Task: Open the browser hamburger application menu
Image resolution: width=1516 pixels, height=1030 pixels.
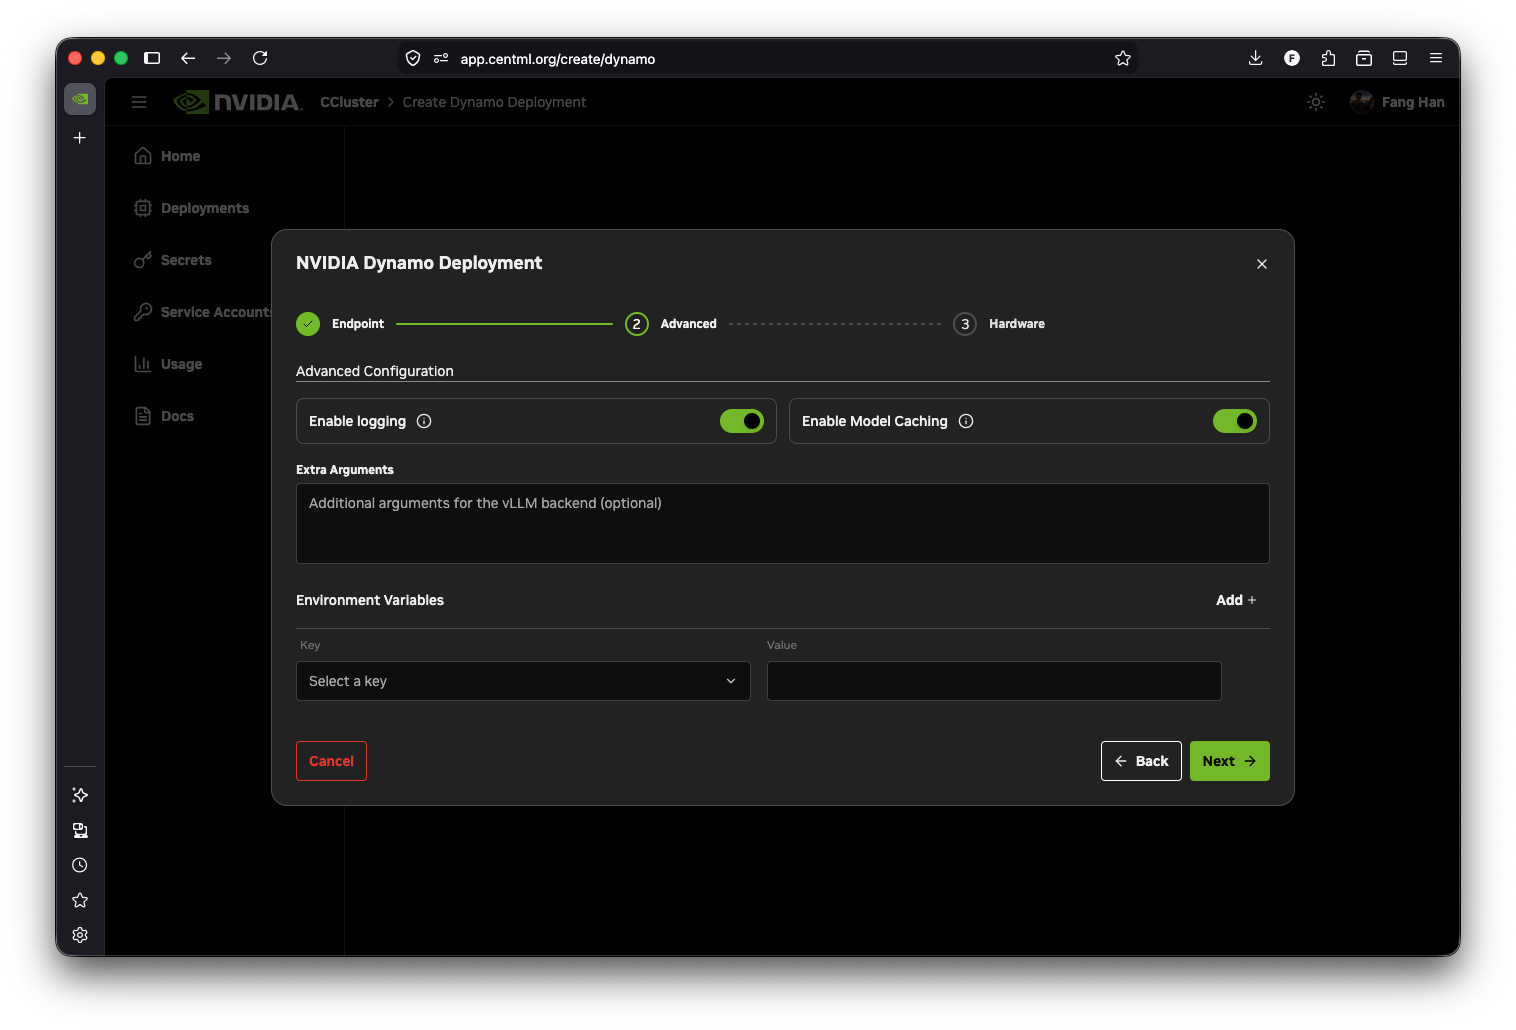Action: 1436,58
